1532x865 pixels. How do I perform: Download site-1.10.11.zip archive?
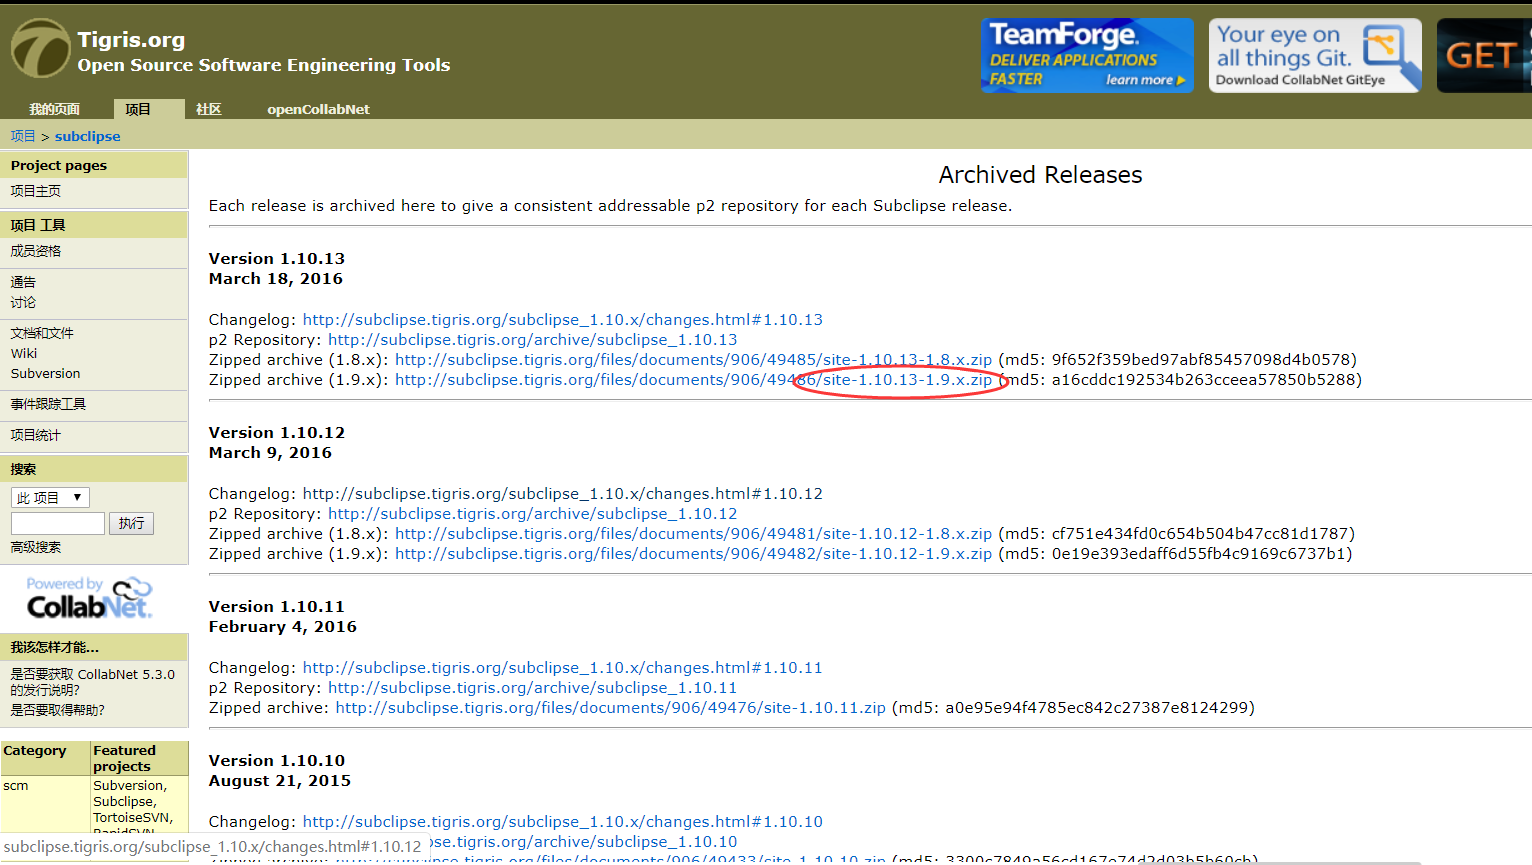[611, 708]
